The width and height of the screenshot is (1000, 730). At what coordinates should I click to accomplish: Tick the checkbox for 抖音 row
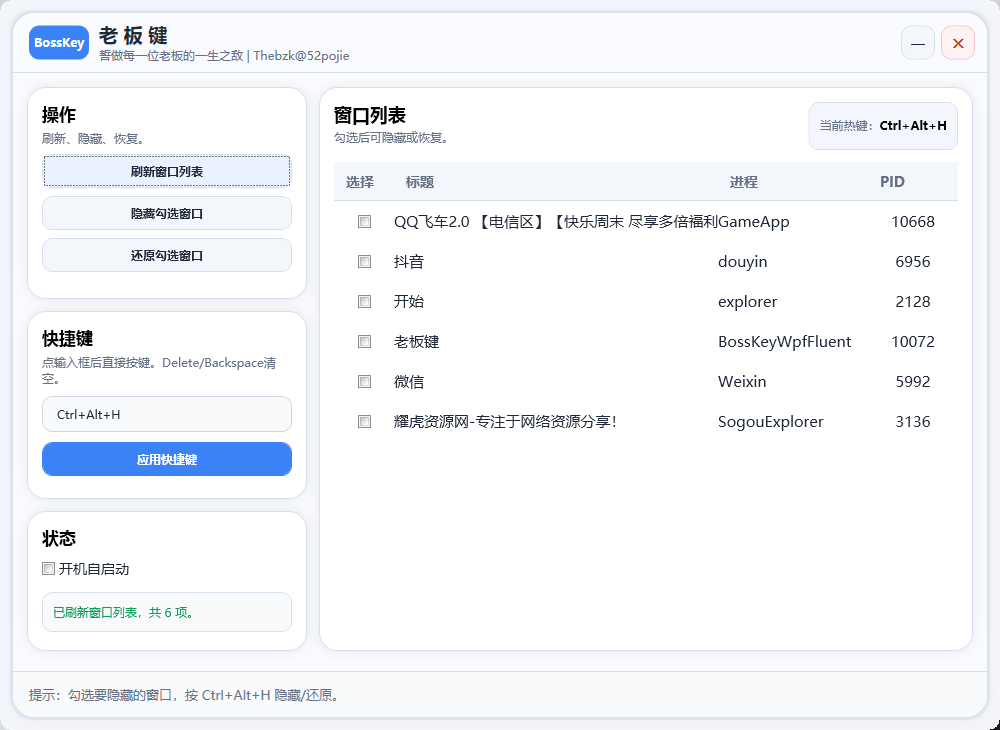pyautogui.click(x=364, y=262)
